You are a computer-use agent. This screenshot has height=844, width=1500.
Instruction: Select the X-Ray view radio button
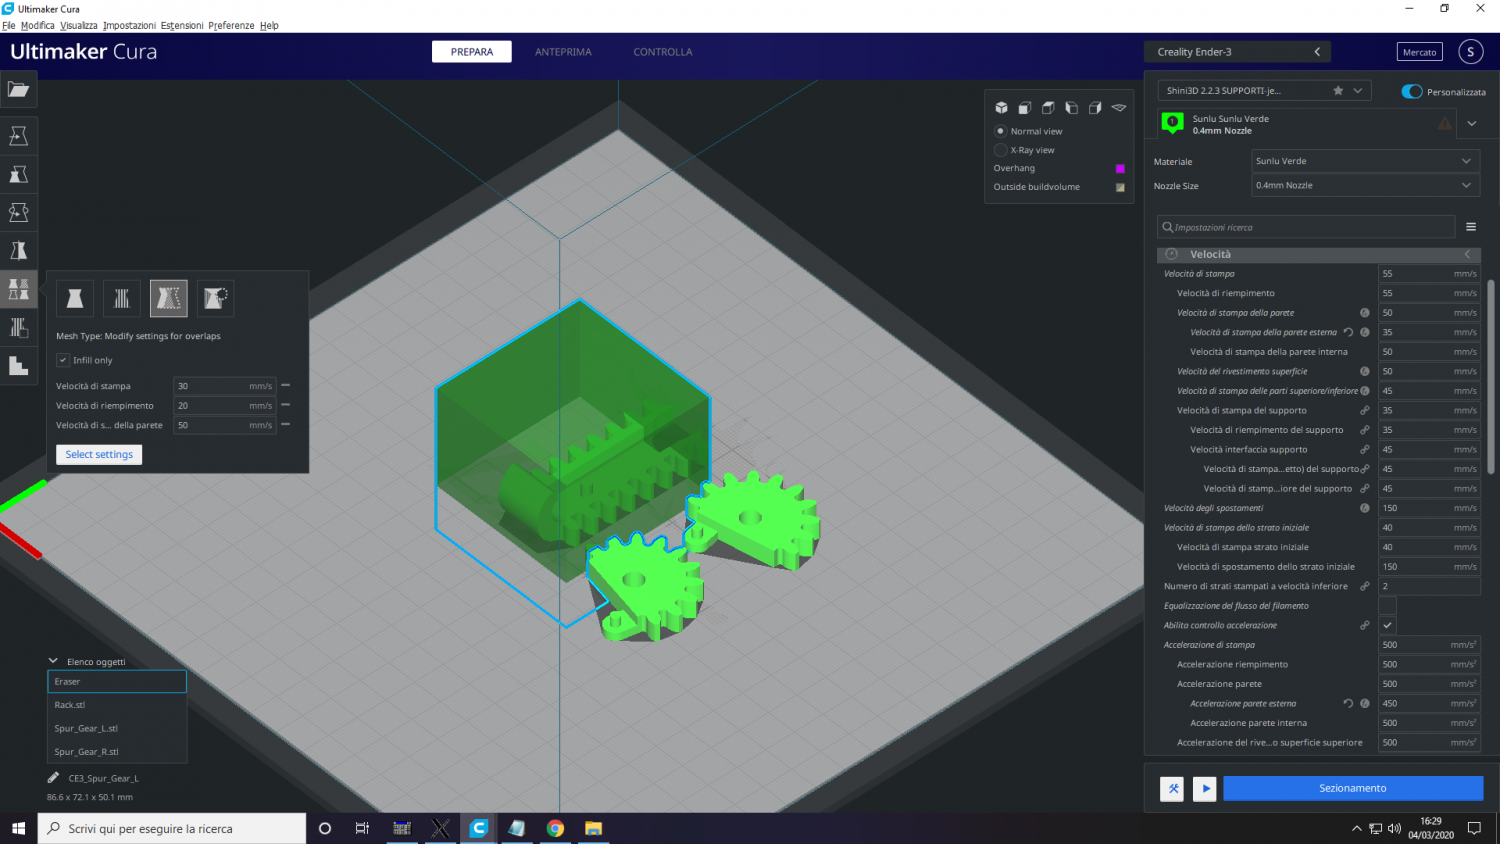tap(1000, 150)
